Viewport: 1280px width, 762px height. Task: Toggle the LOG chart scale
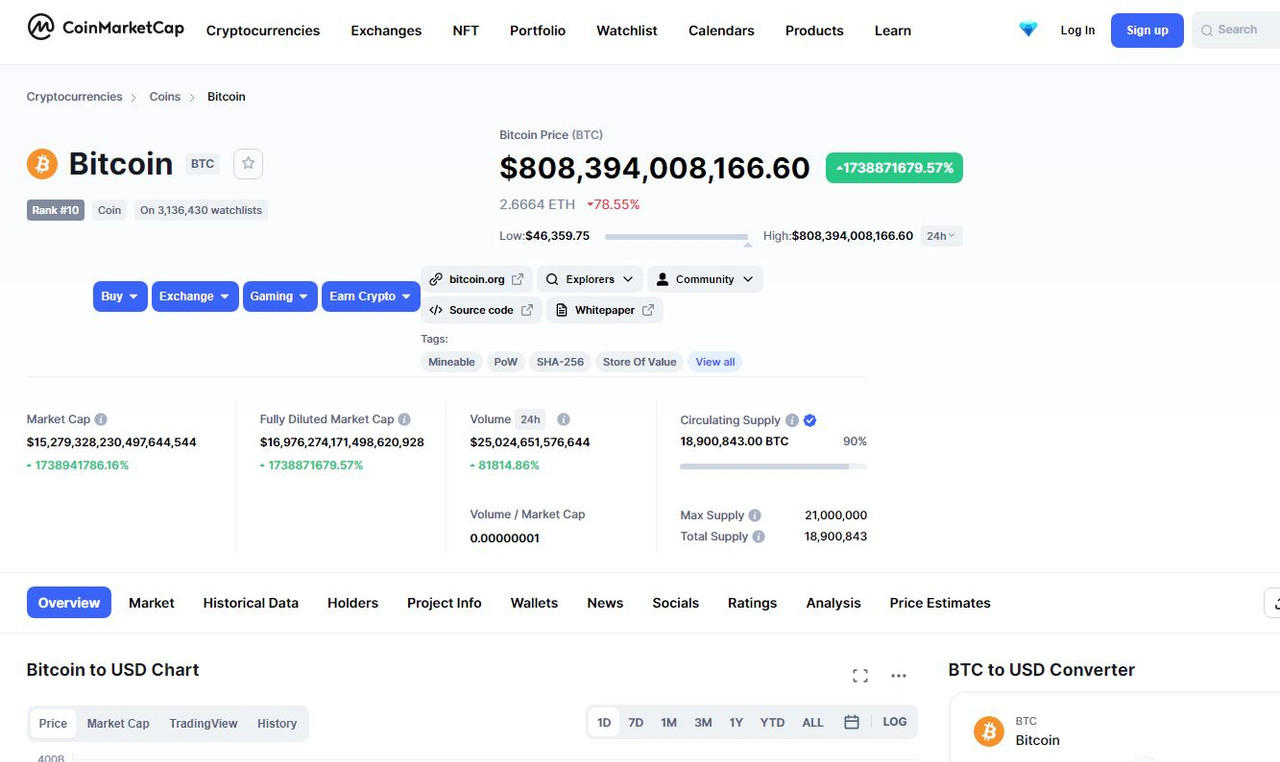[895, 722]
